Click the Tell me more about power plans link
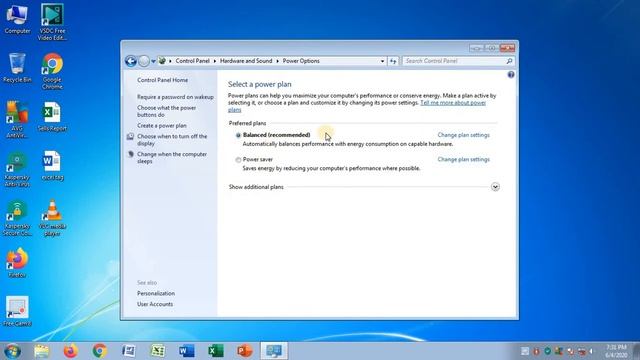 [x=453, y=103]
